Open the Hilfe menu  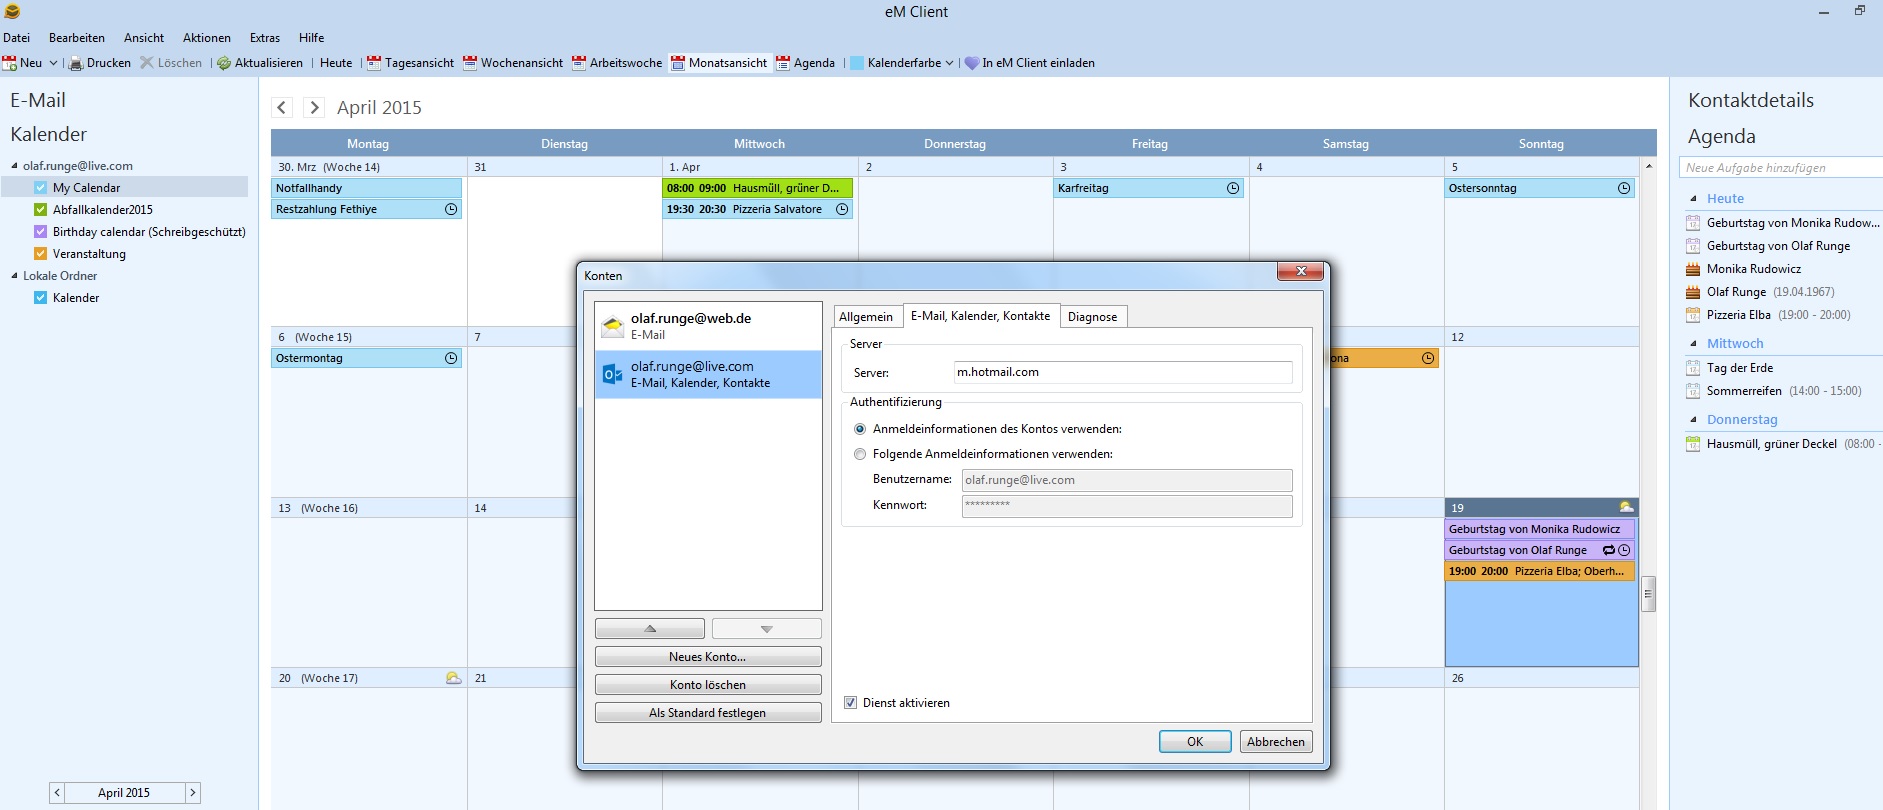(x=311, y=38)
